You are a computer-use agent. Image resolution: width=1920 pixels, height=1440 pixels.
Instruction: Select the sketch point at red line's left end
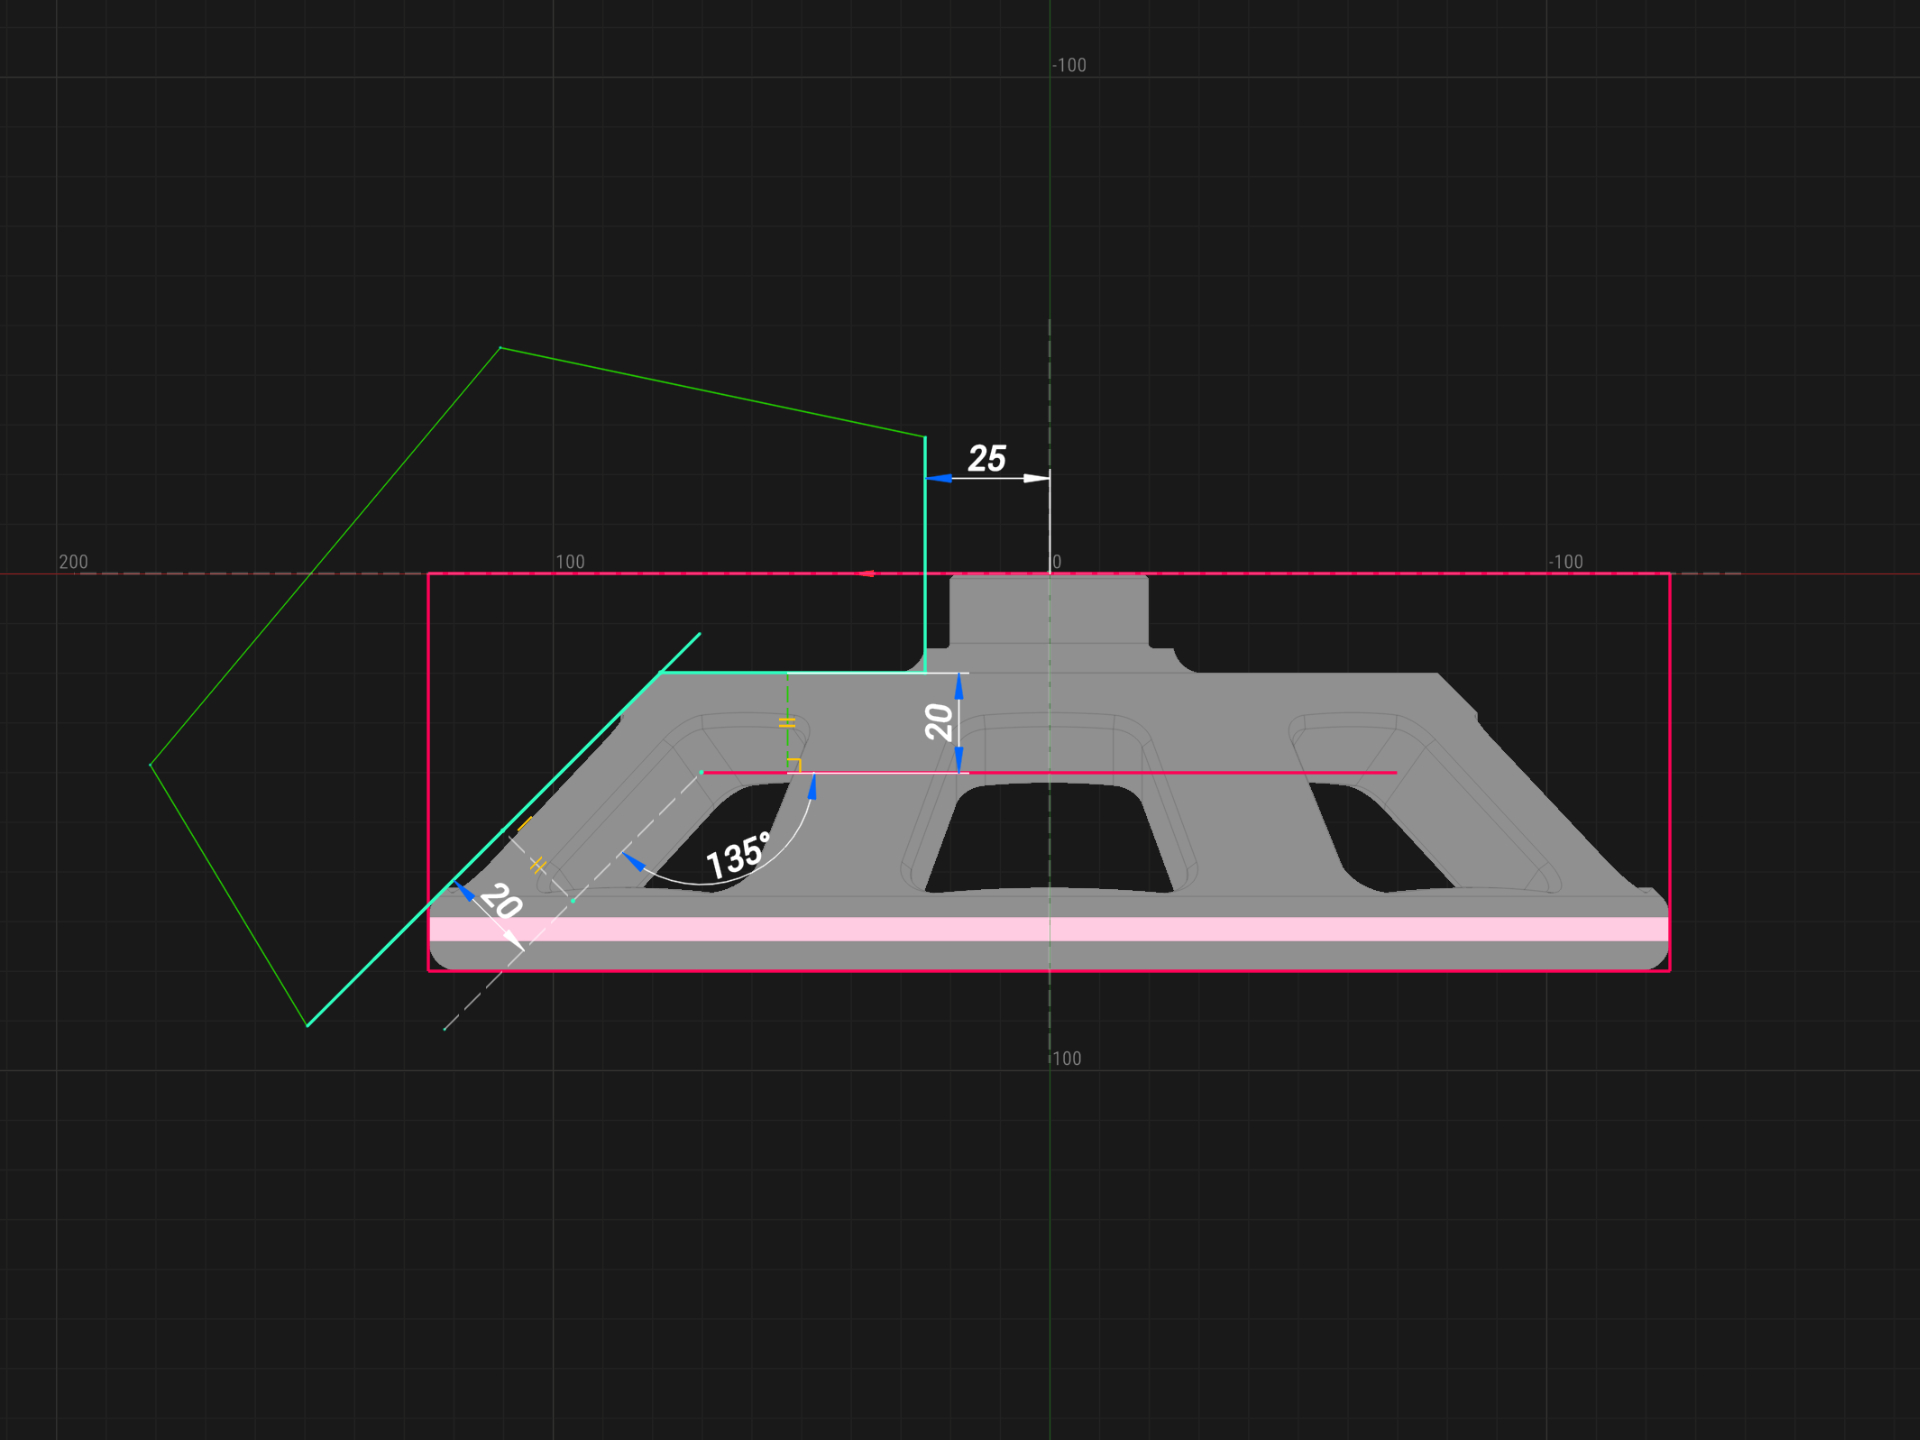point(702,773)
